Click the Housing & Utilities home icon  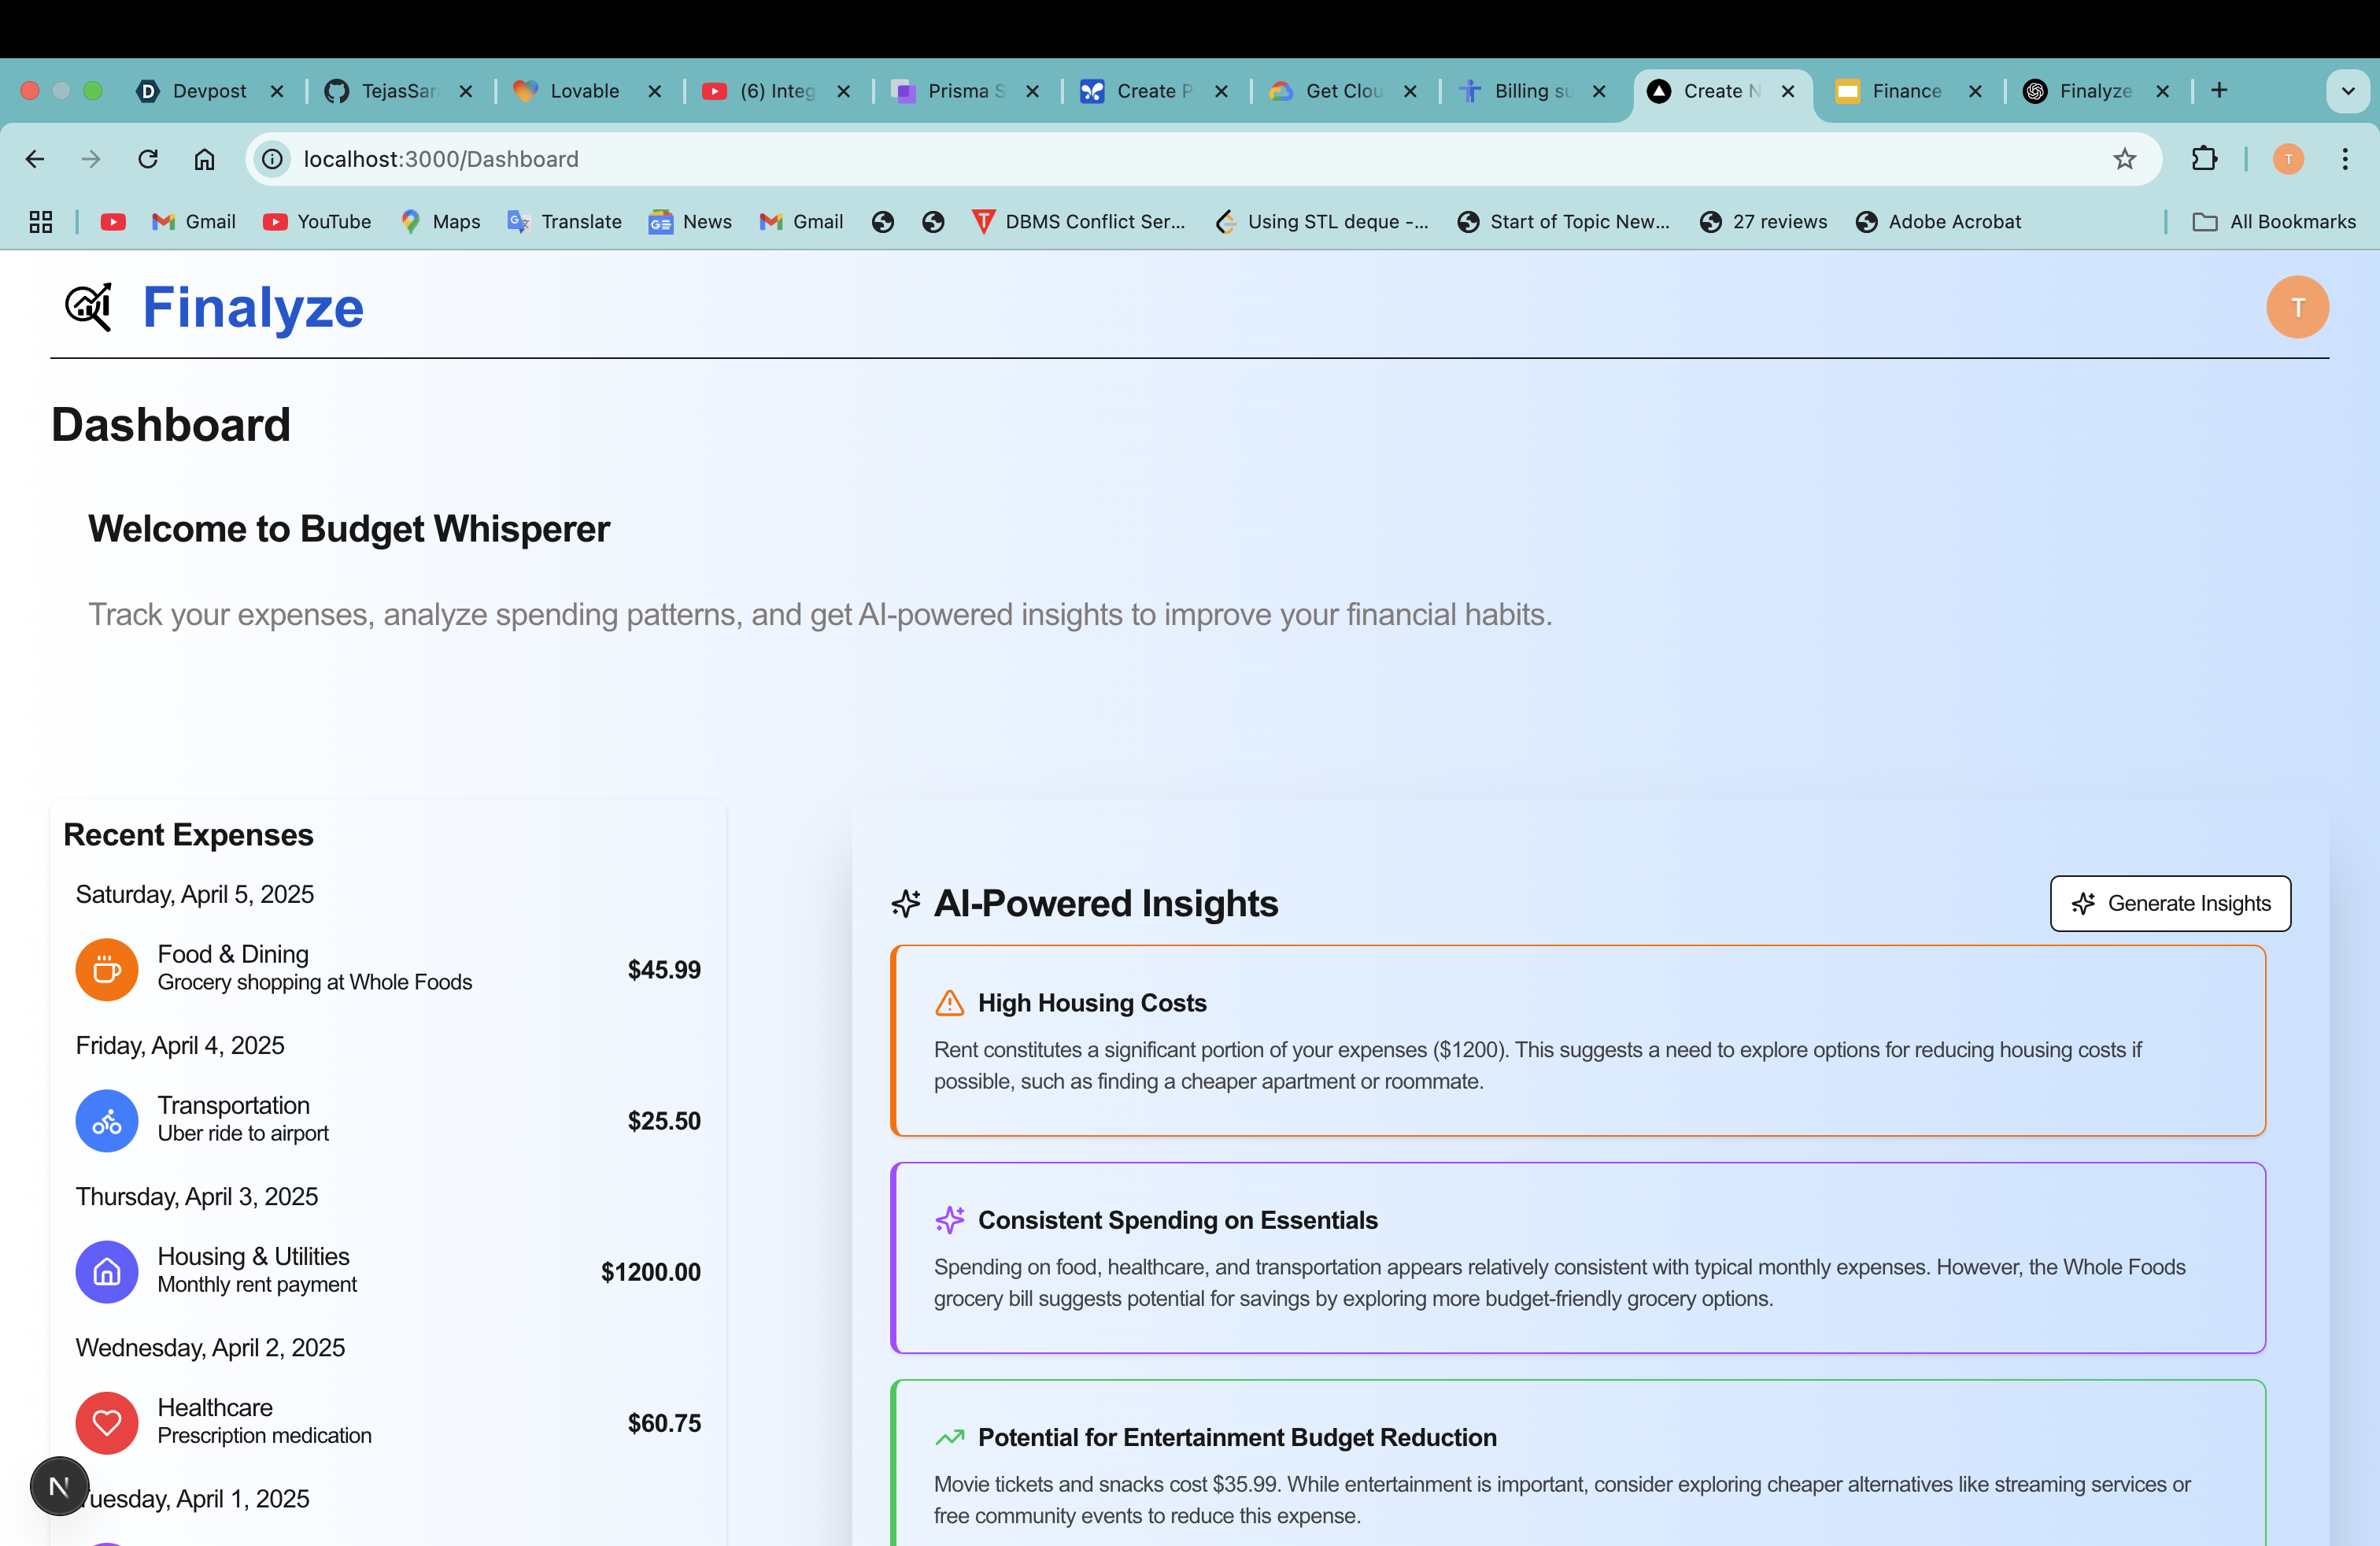pyautogui.click(x=107, y=1271)
